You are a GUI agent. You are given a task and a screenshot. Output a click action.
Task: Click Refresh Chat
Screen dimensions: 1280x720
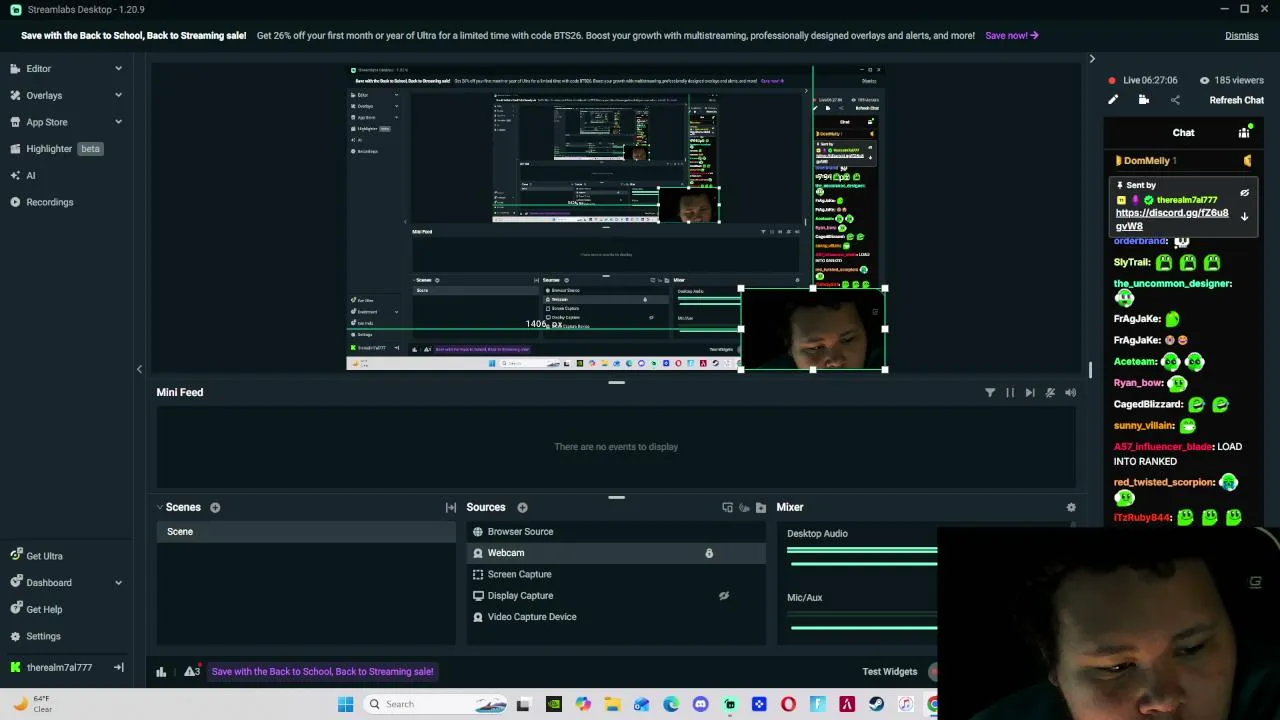point(1236,100)
